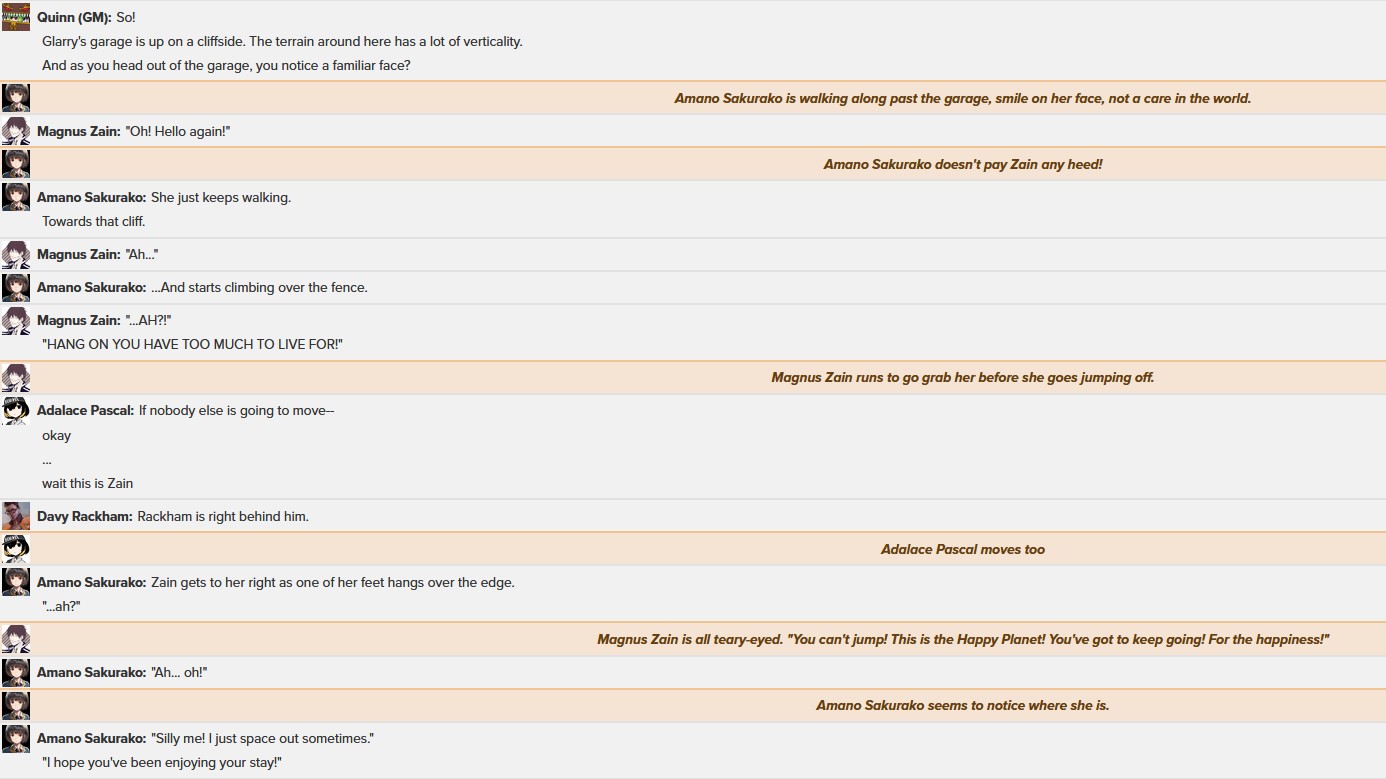Click avatar next to 'all teary-eyed' emote

16,639
